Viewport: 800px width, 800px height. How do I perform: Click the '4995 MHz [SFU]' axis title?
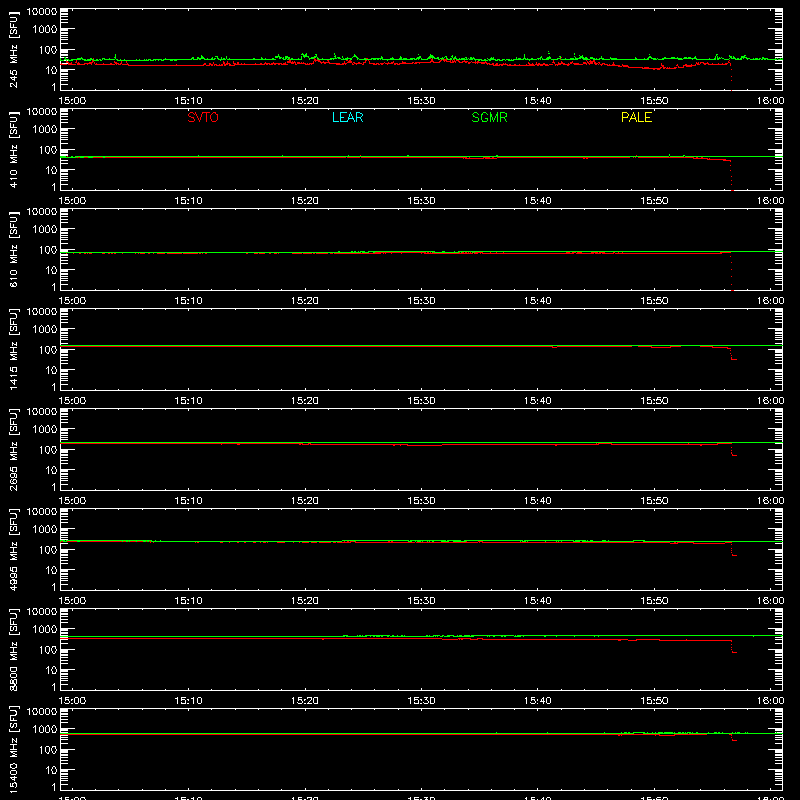click(x=13, y=550)
